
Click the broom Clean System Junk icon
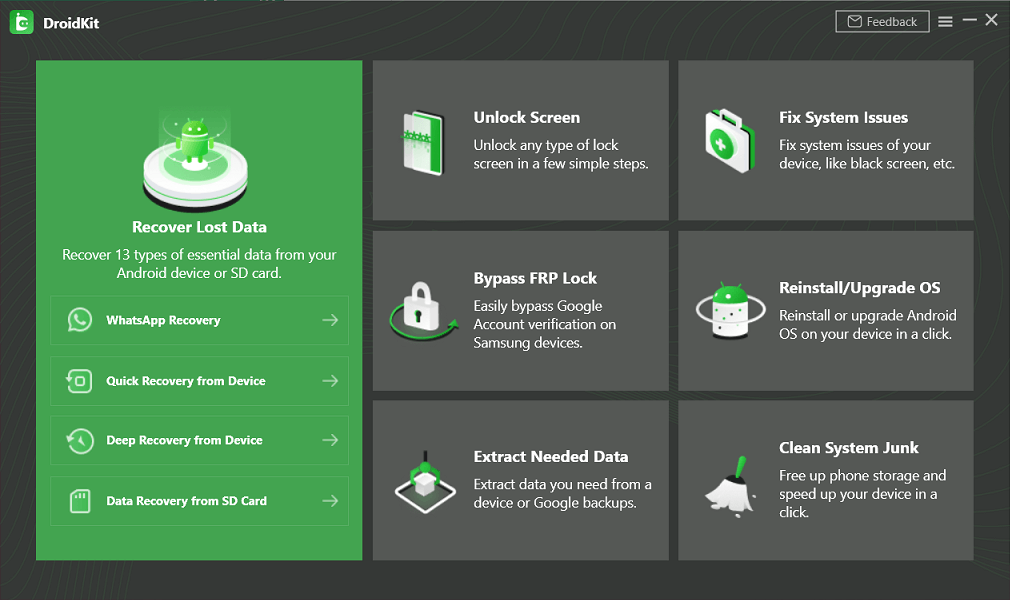coord(730,488)
